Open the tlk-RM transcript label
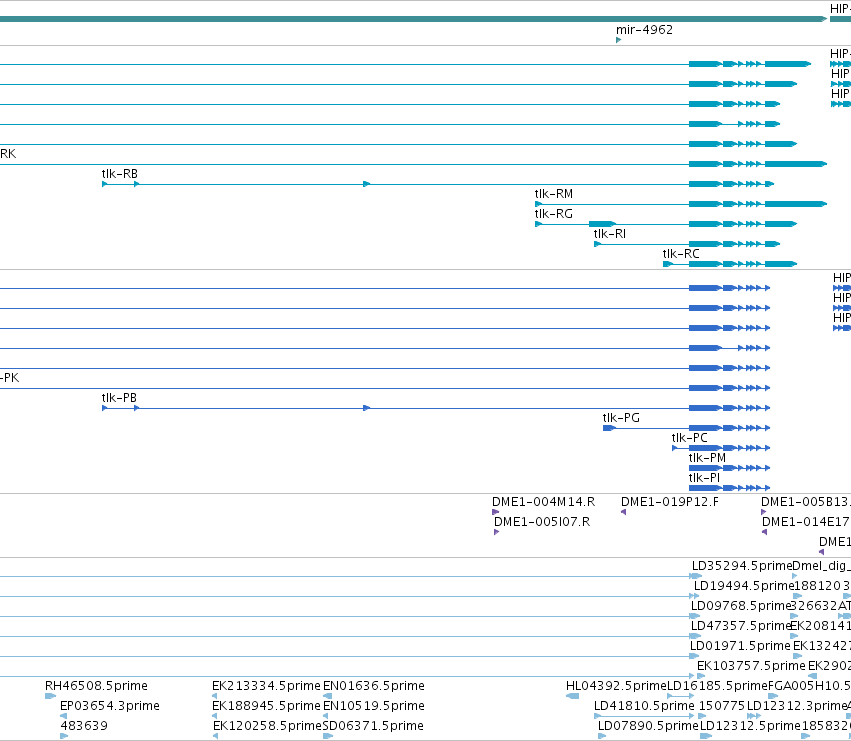The image size is (851, 741). (x=554, y=194)
